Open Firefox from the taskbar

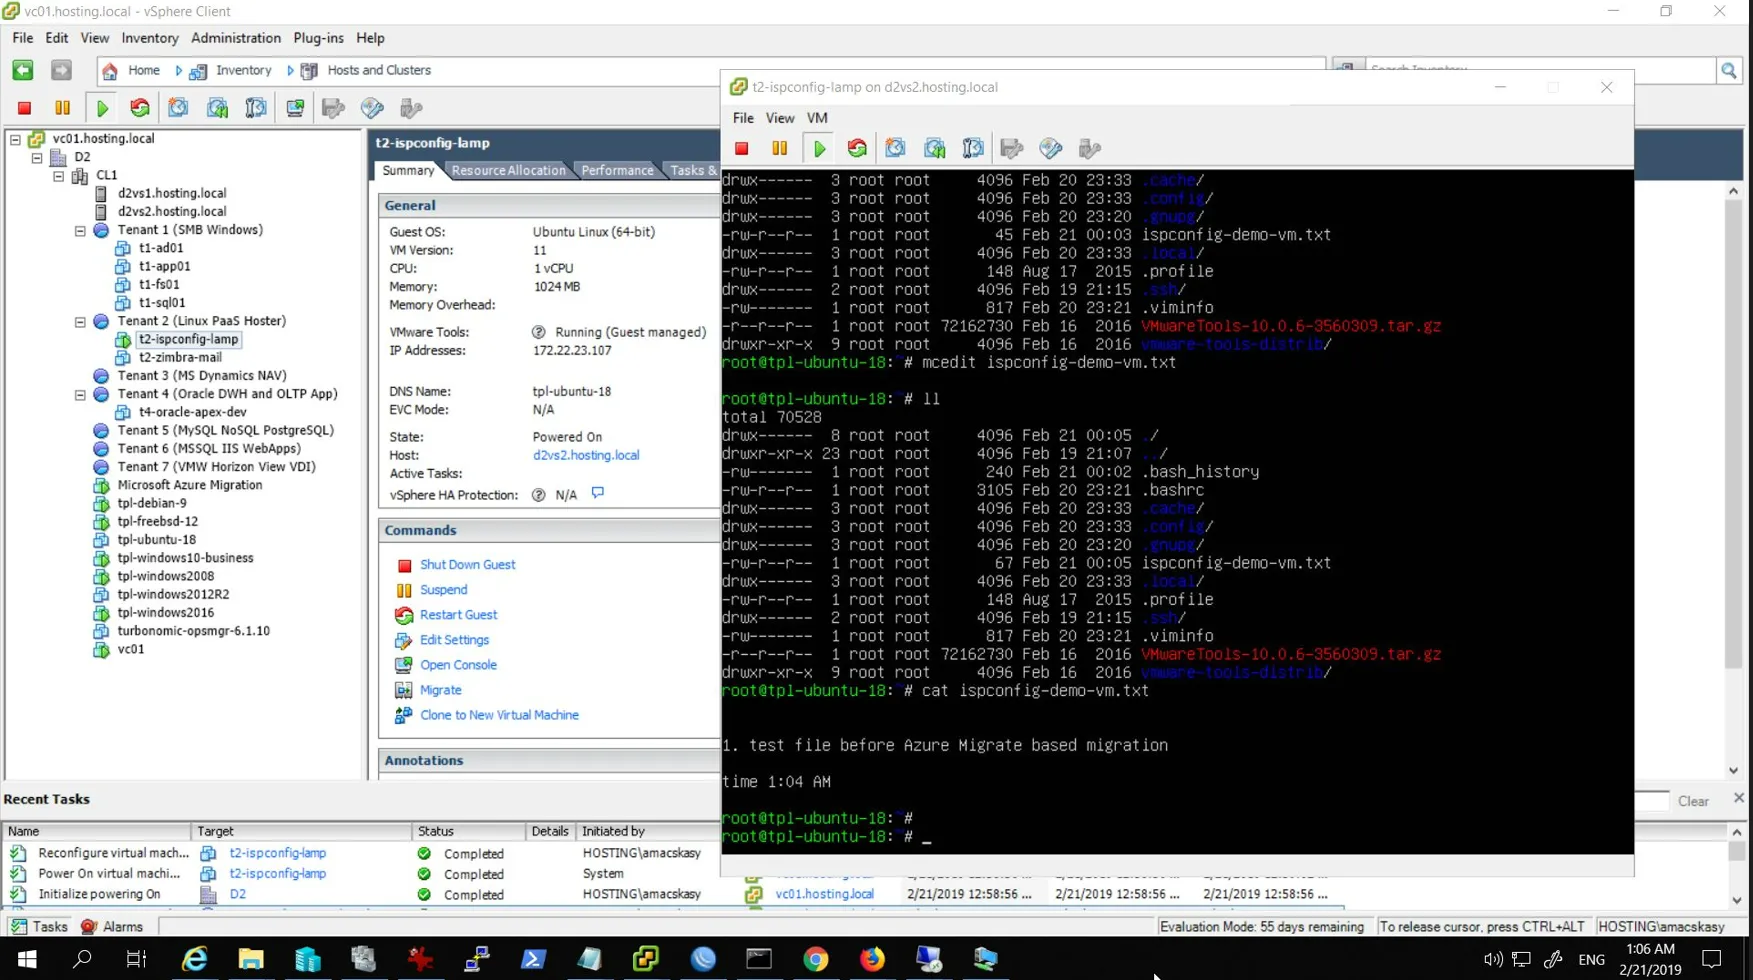click(873, 959)
